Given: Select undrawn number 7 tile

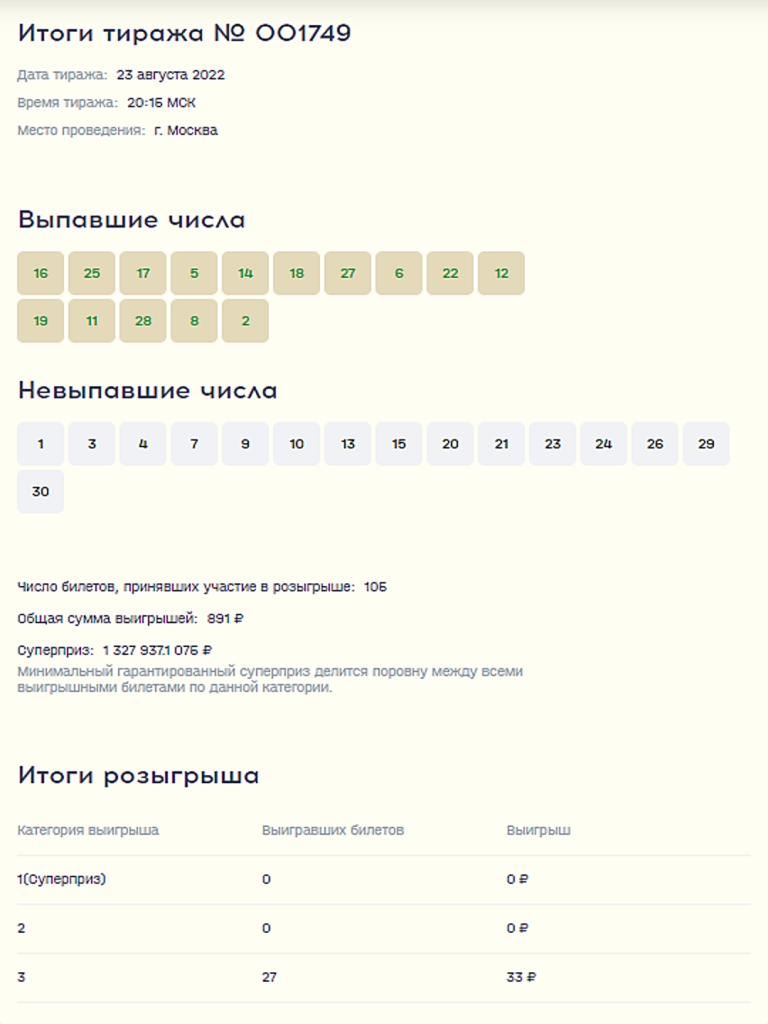Looking at the screenshot, I should tap(194, 444).
